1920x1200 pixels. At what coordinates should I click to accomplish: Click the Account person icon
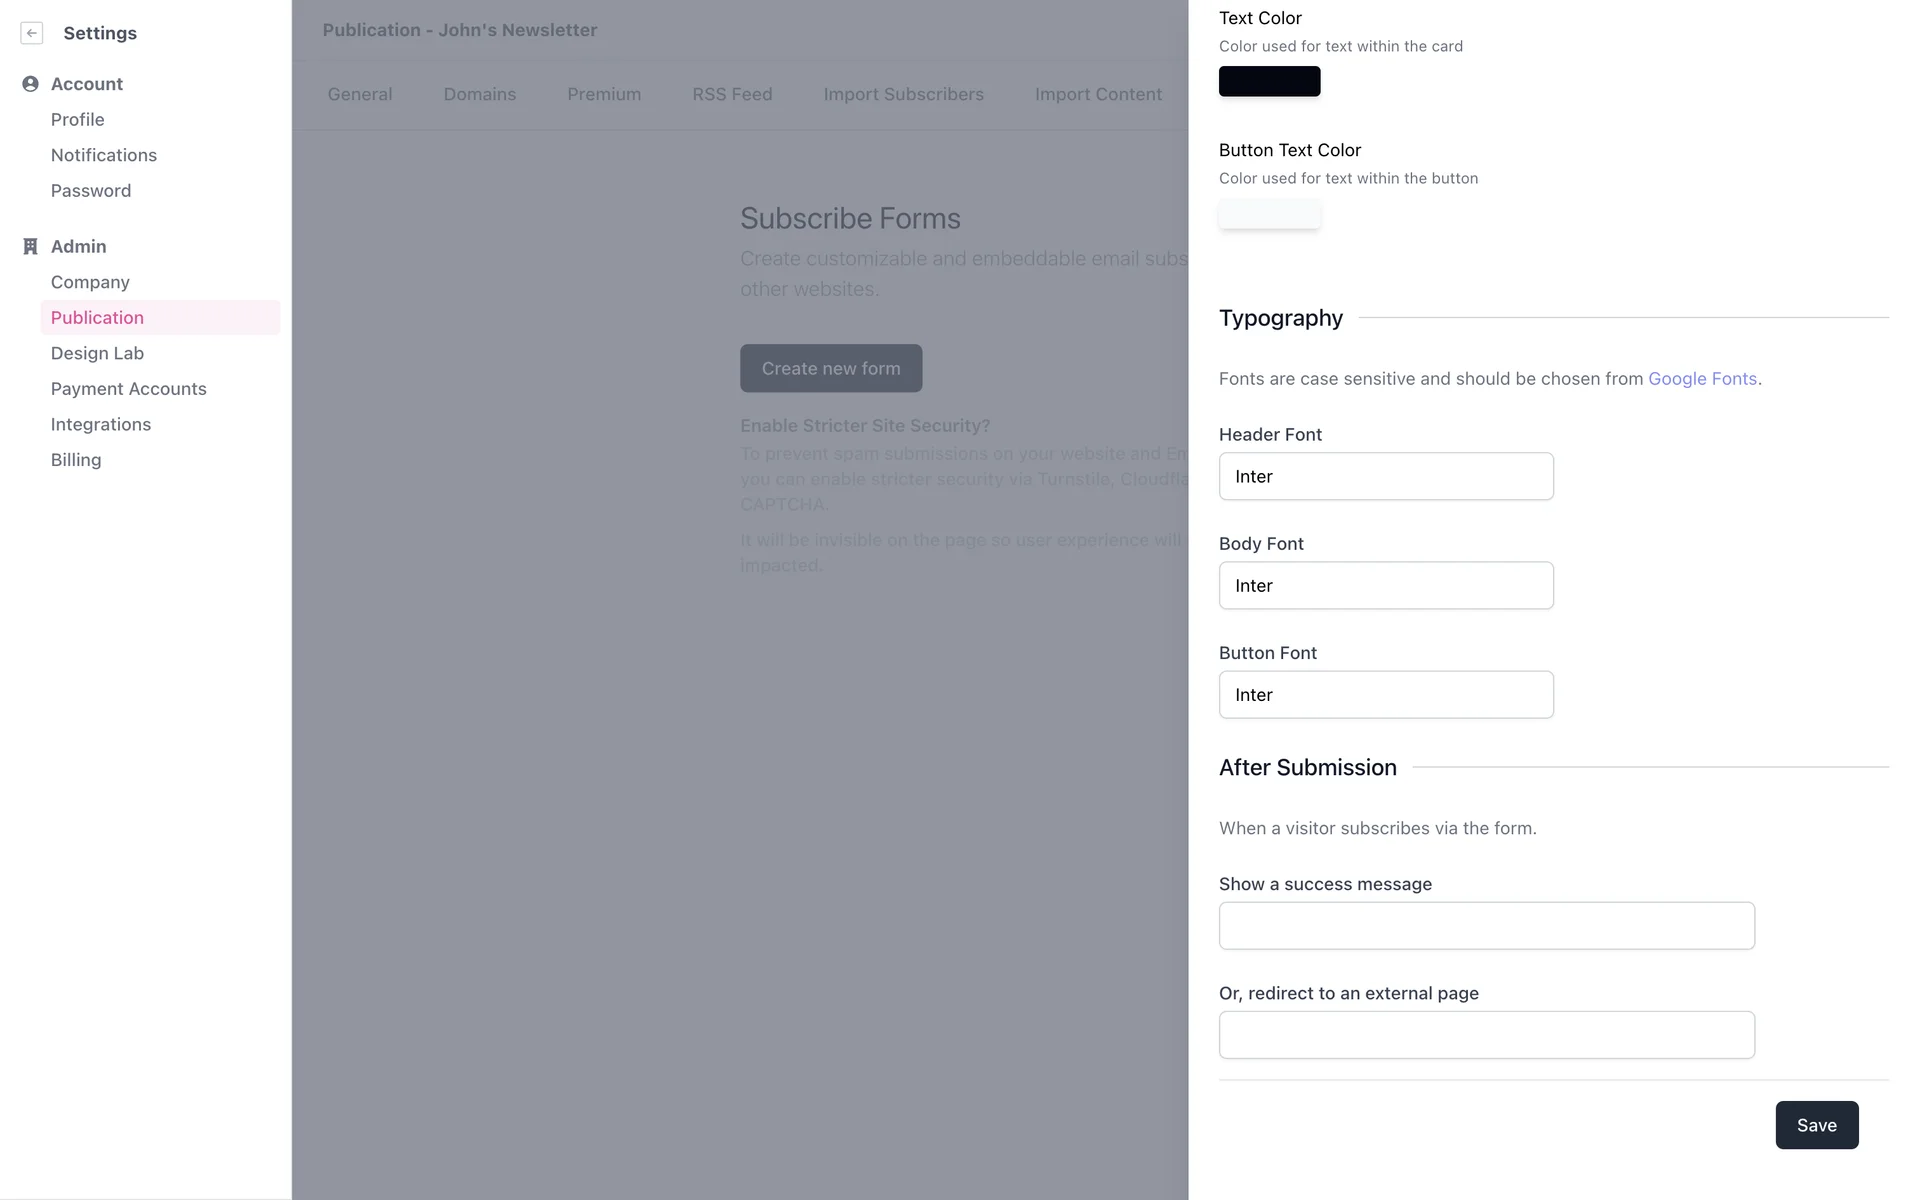(30, 84)
